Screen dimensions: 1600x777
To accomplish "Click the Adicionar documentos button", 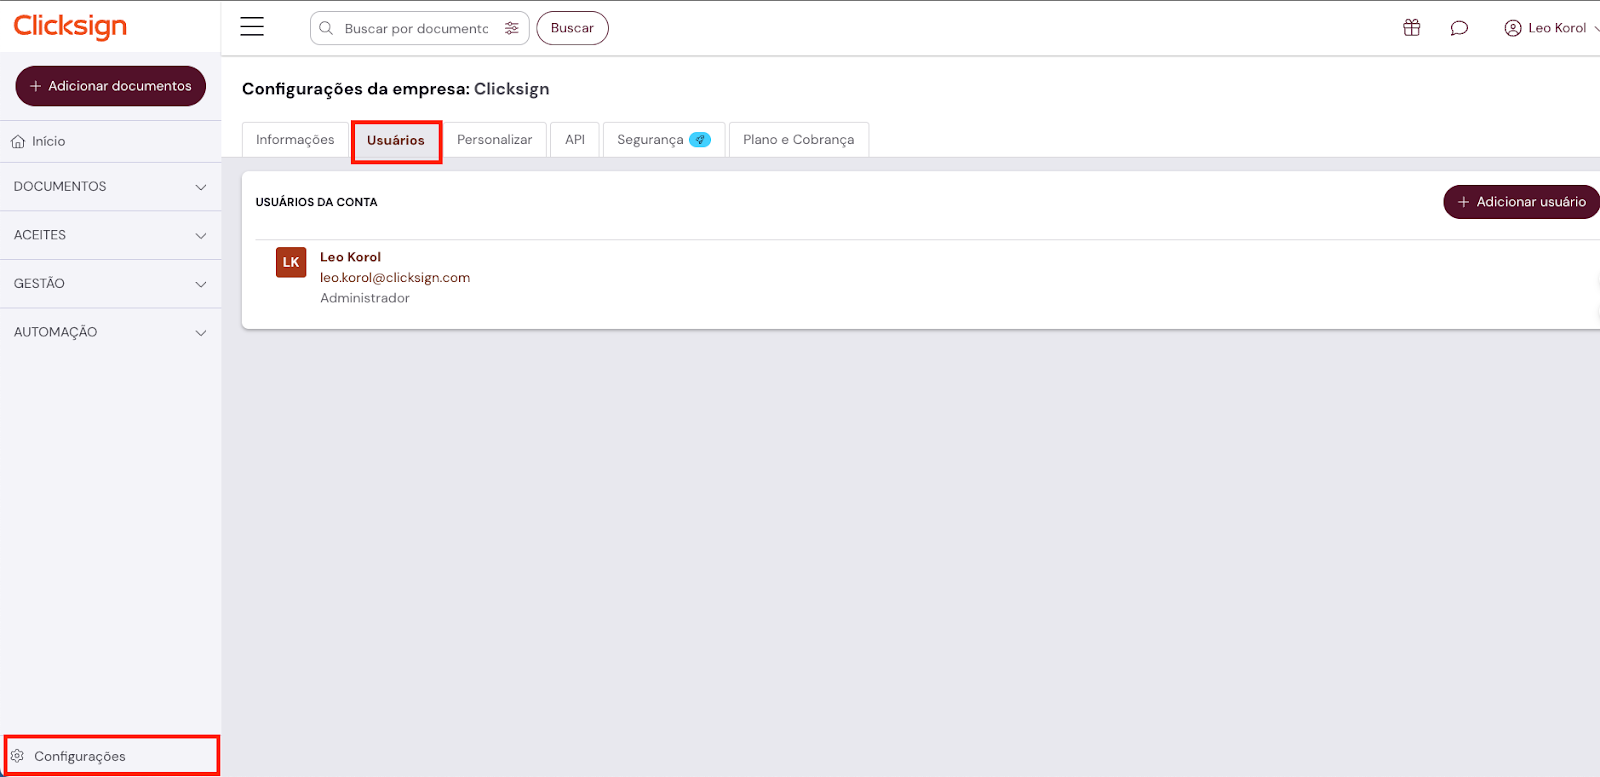I will click(110, 86).
